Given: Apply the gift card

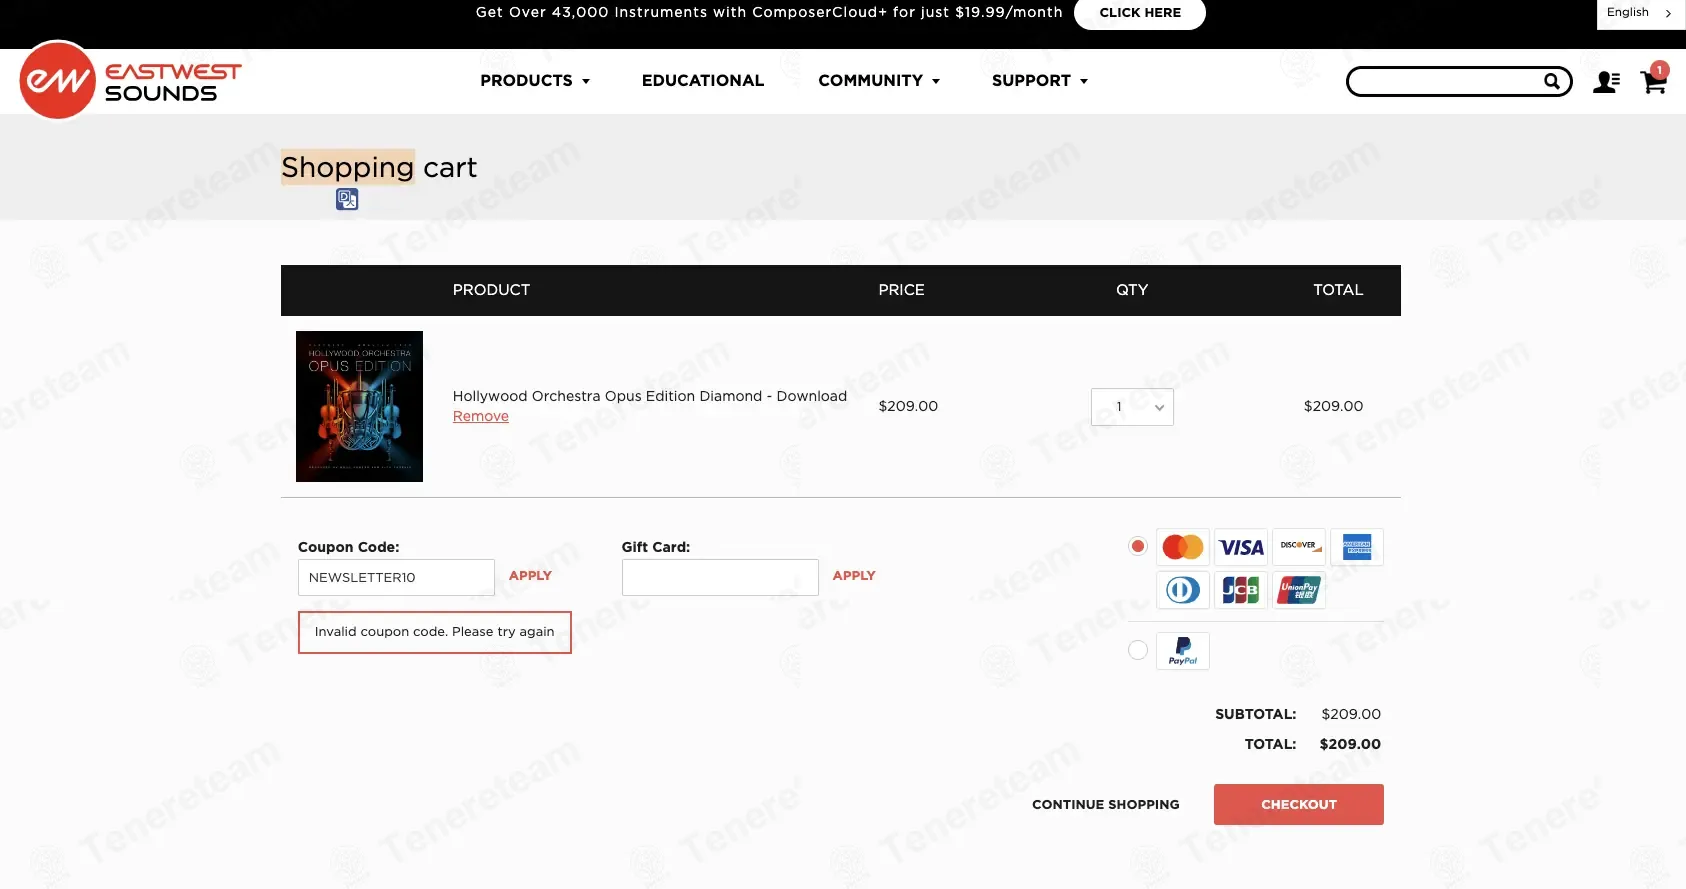Looking at the screenshot, I should 854,576.
